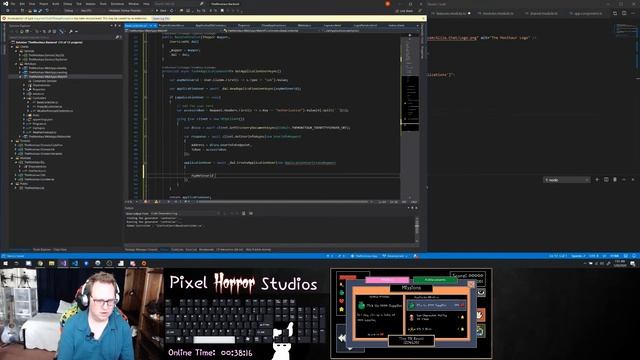Collapse the Clients solution folder
The height and width of the screenshot is (360, 640).
coord(12,47)
